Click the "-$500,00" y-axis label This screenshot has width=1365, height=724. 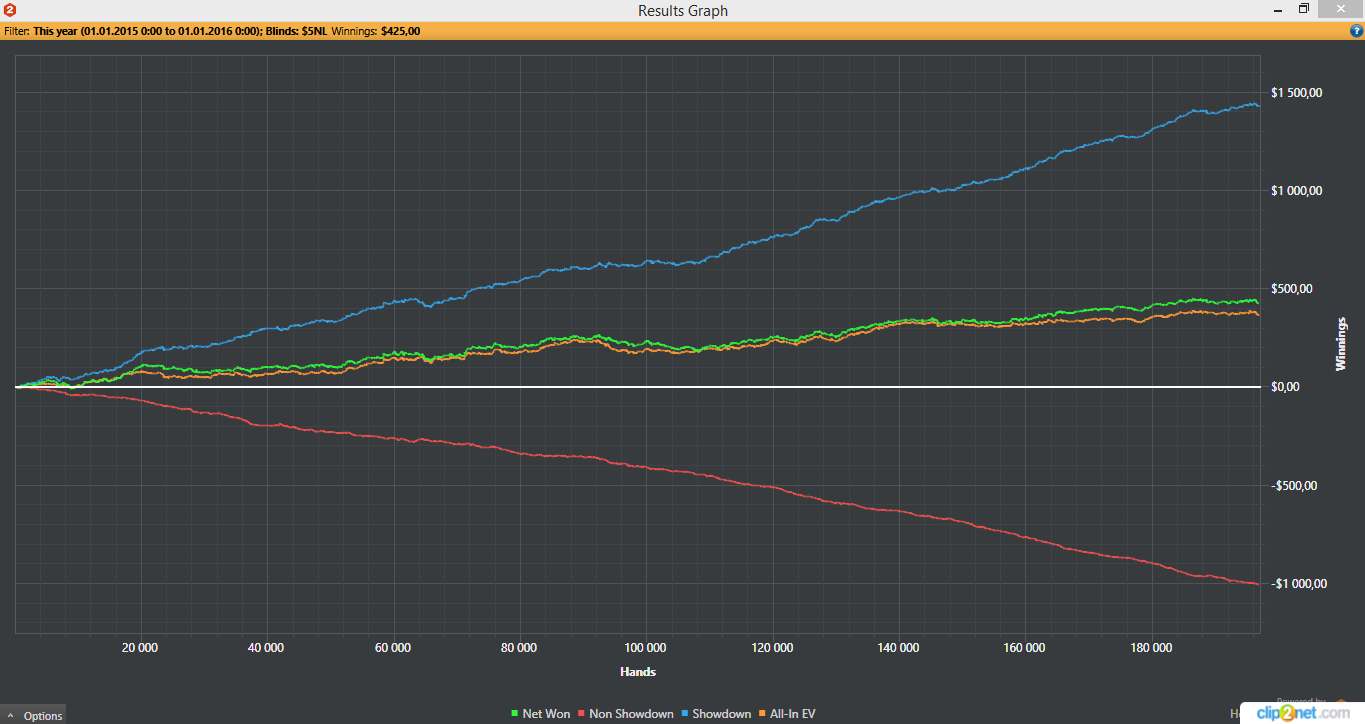point(1293,486)
